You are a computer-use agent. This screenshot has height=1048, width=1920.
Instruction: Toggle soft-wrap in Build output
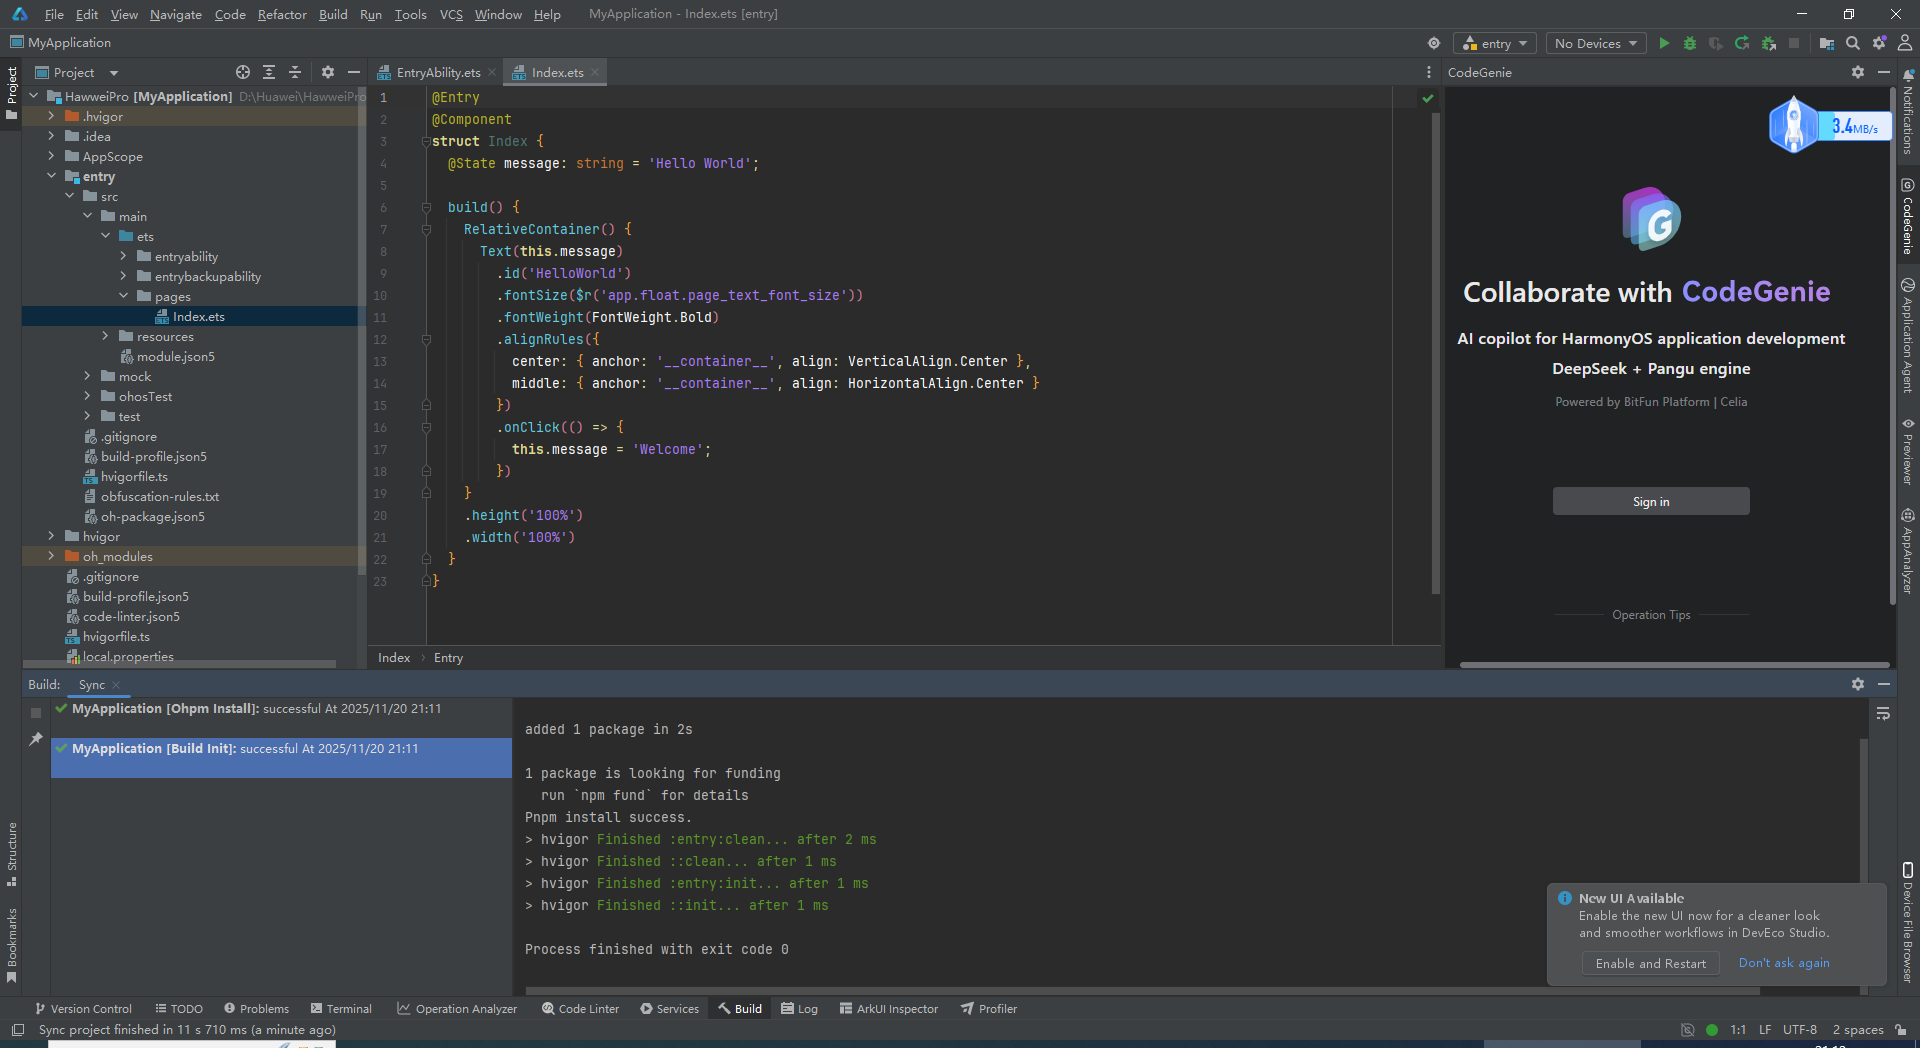pyautogui.click(x=1883, y=714)
